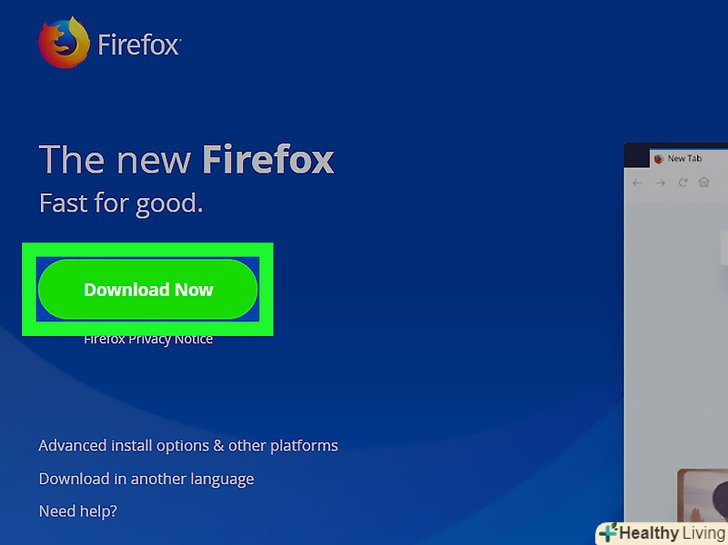Click the Firefox fox logo icon

pyautogui.click(x=64, y=43)
